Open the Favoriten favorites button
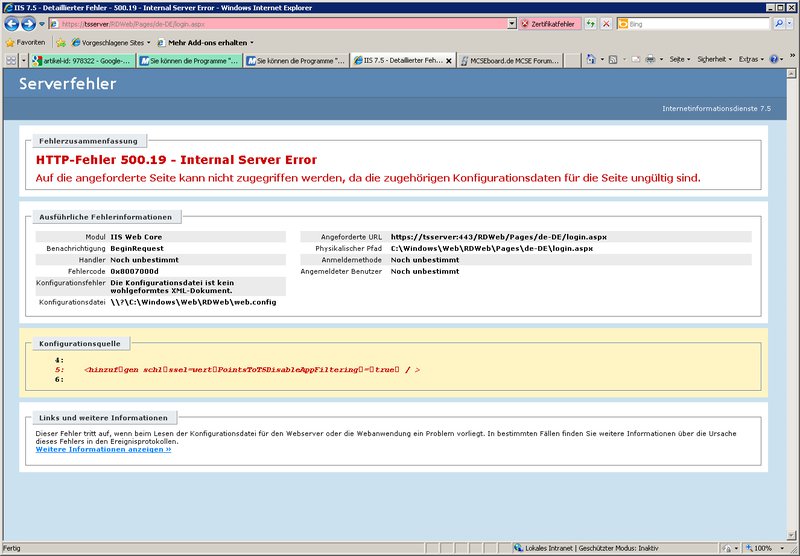 point(26,43)
